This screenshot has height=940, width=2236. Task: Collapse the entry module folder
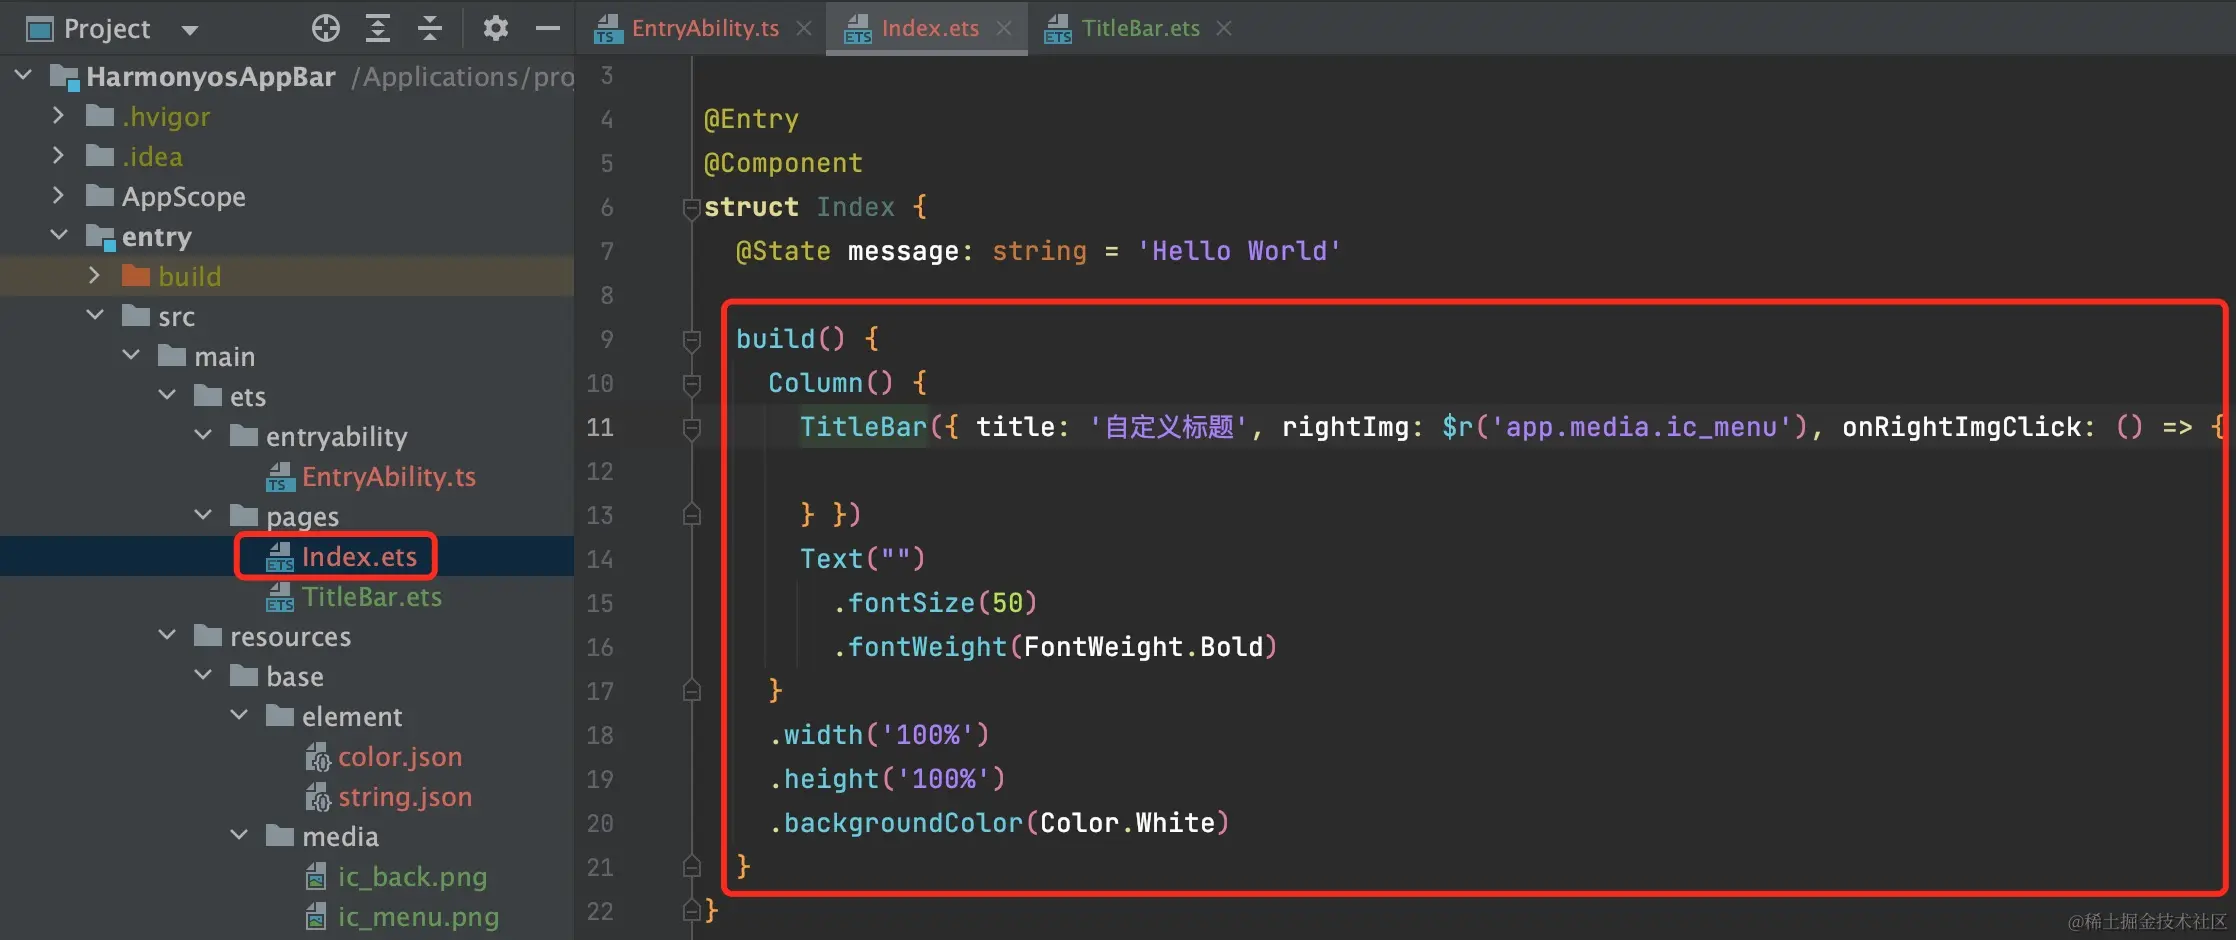coord(59,235)
